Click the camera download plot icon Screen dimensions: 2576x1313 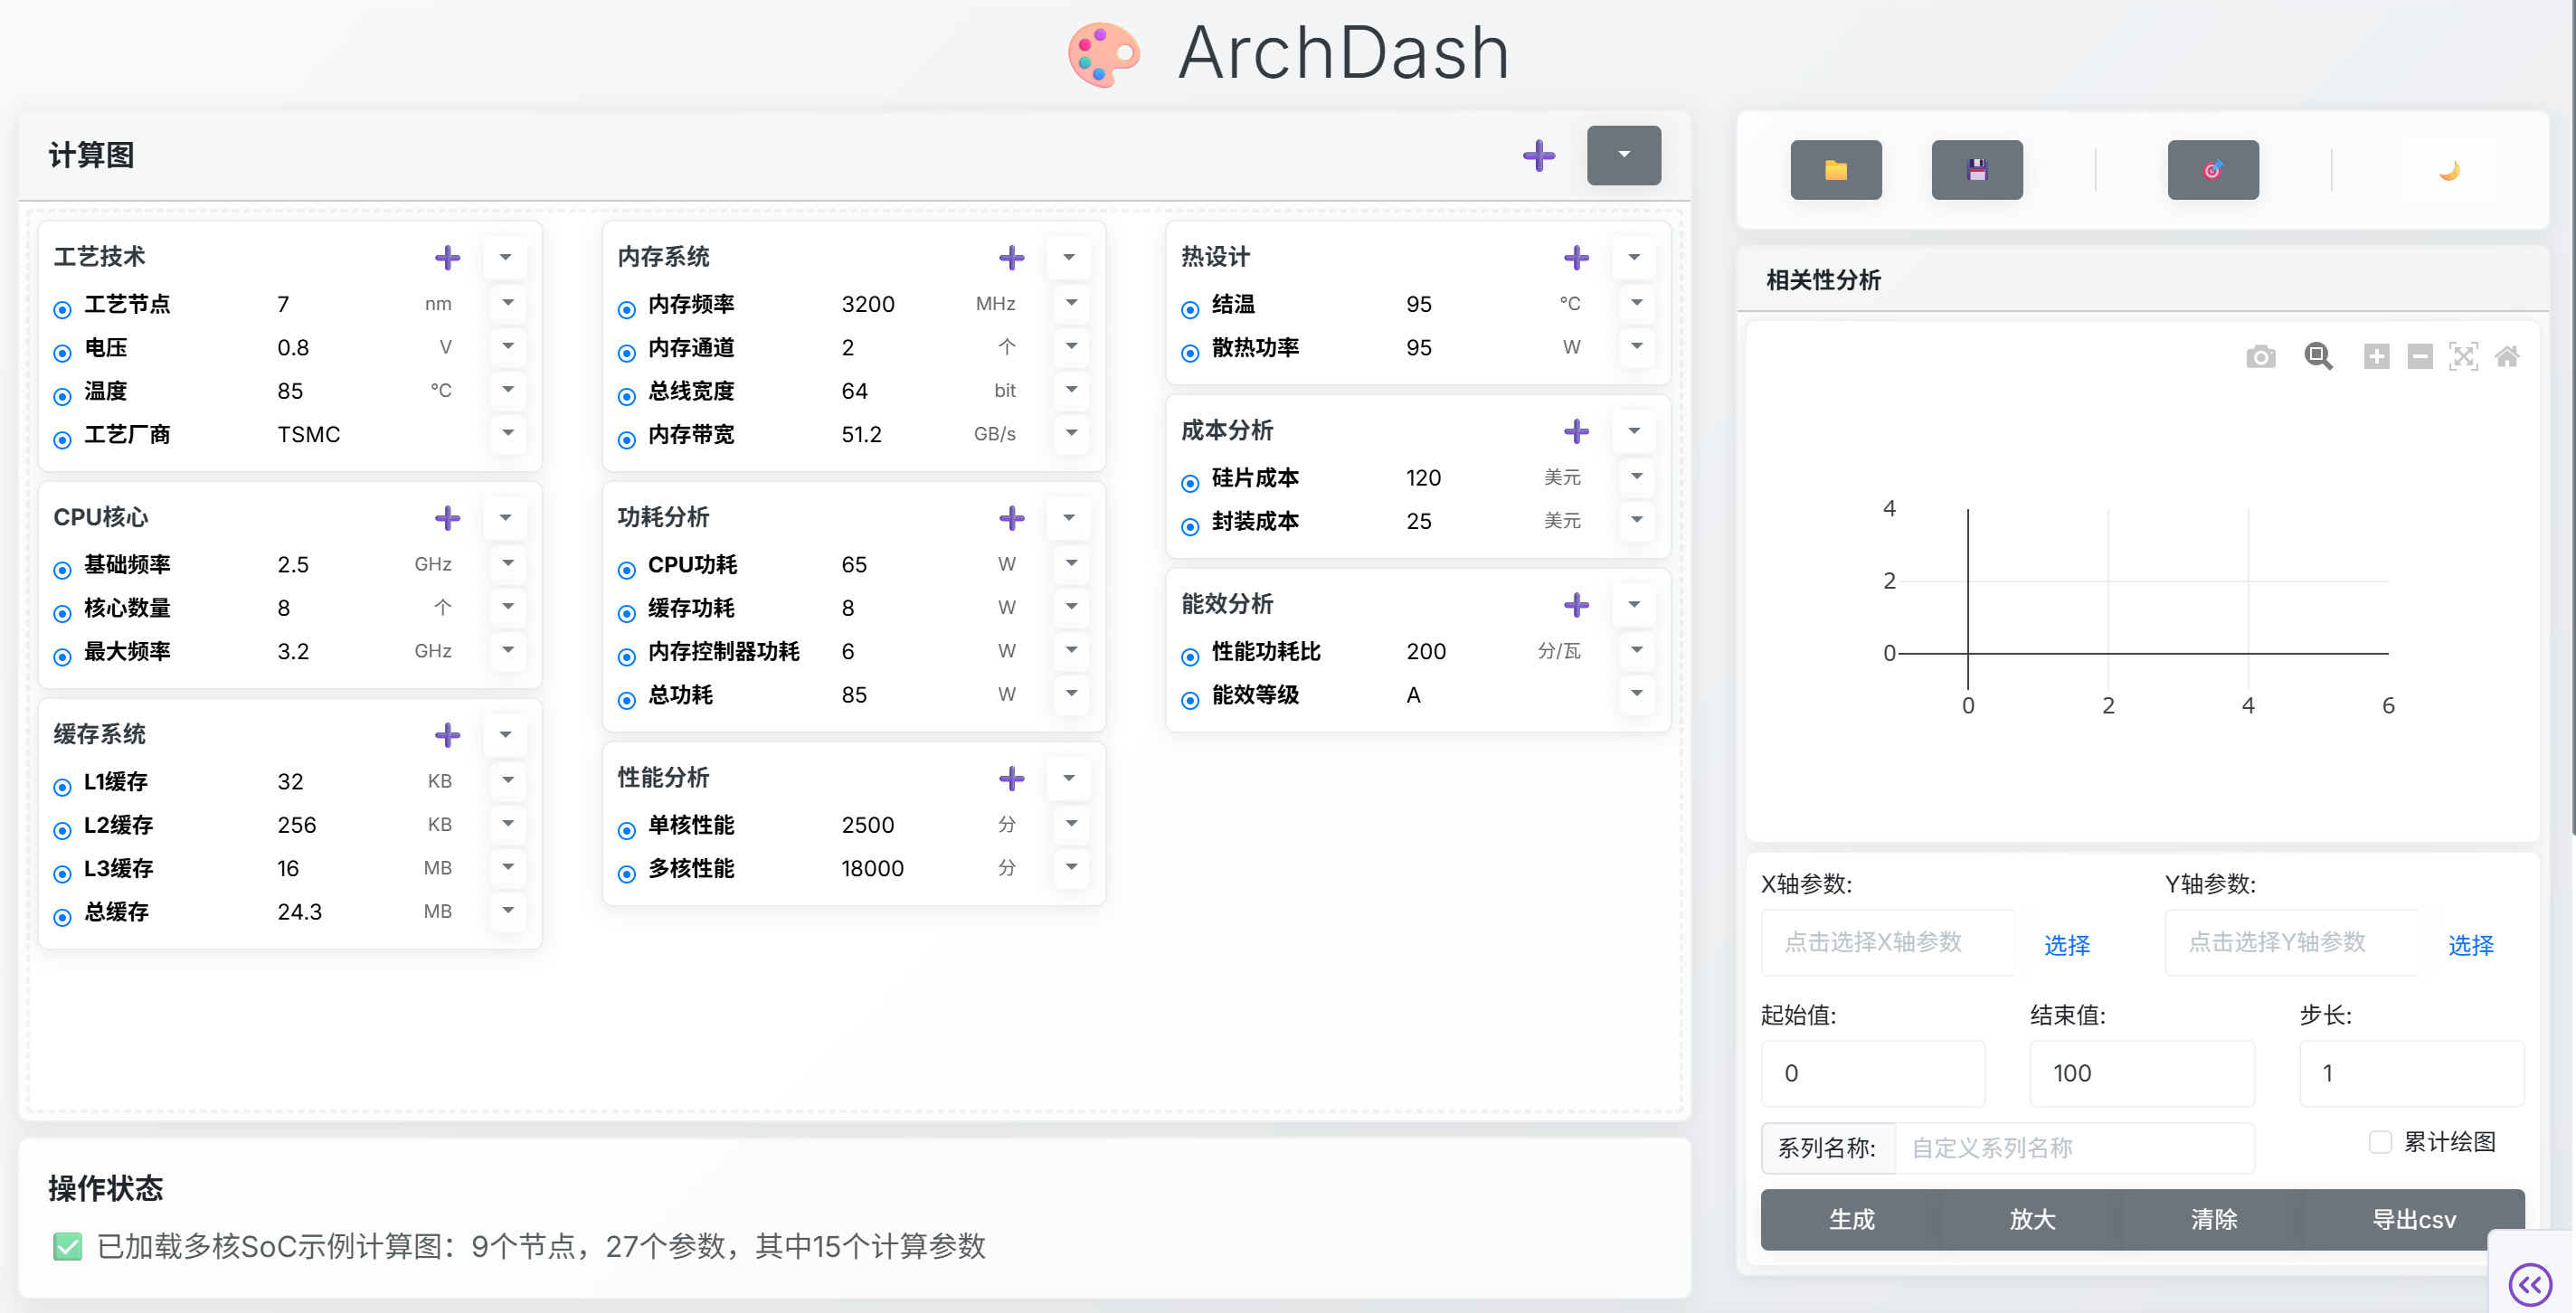[x=2260, y=357]
